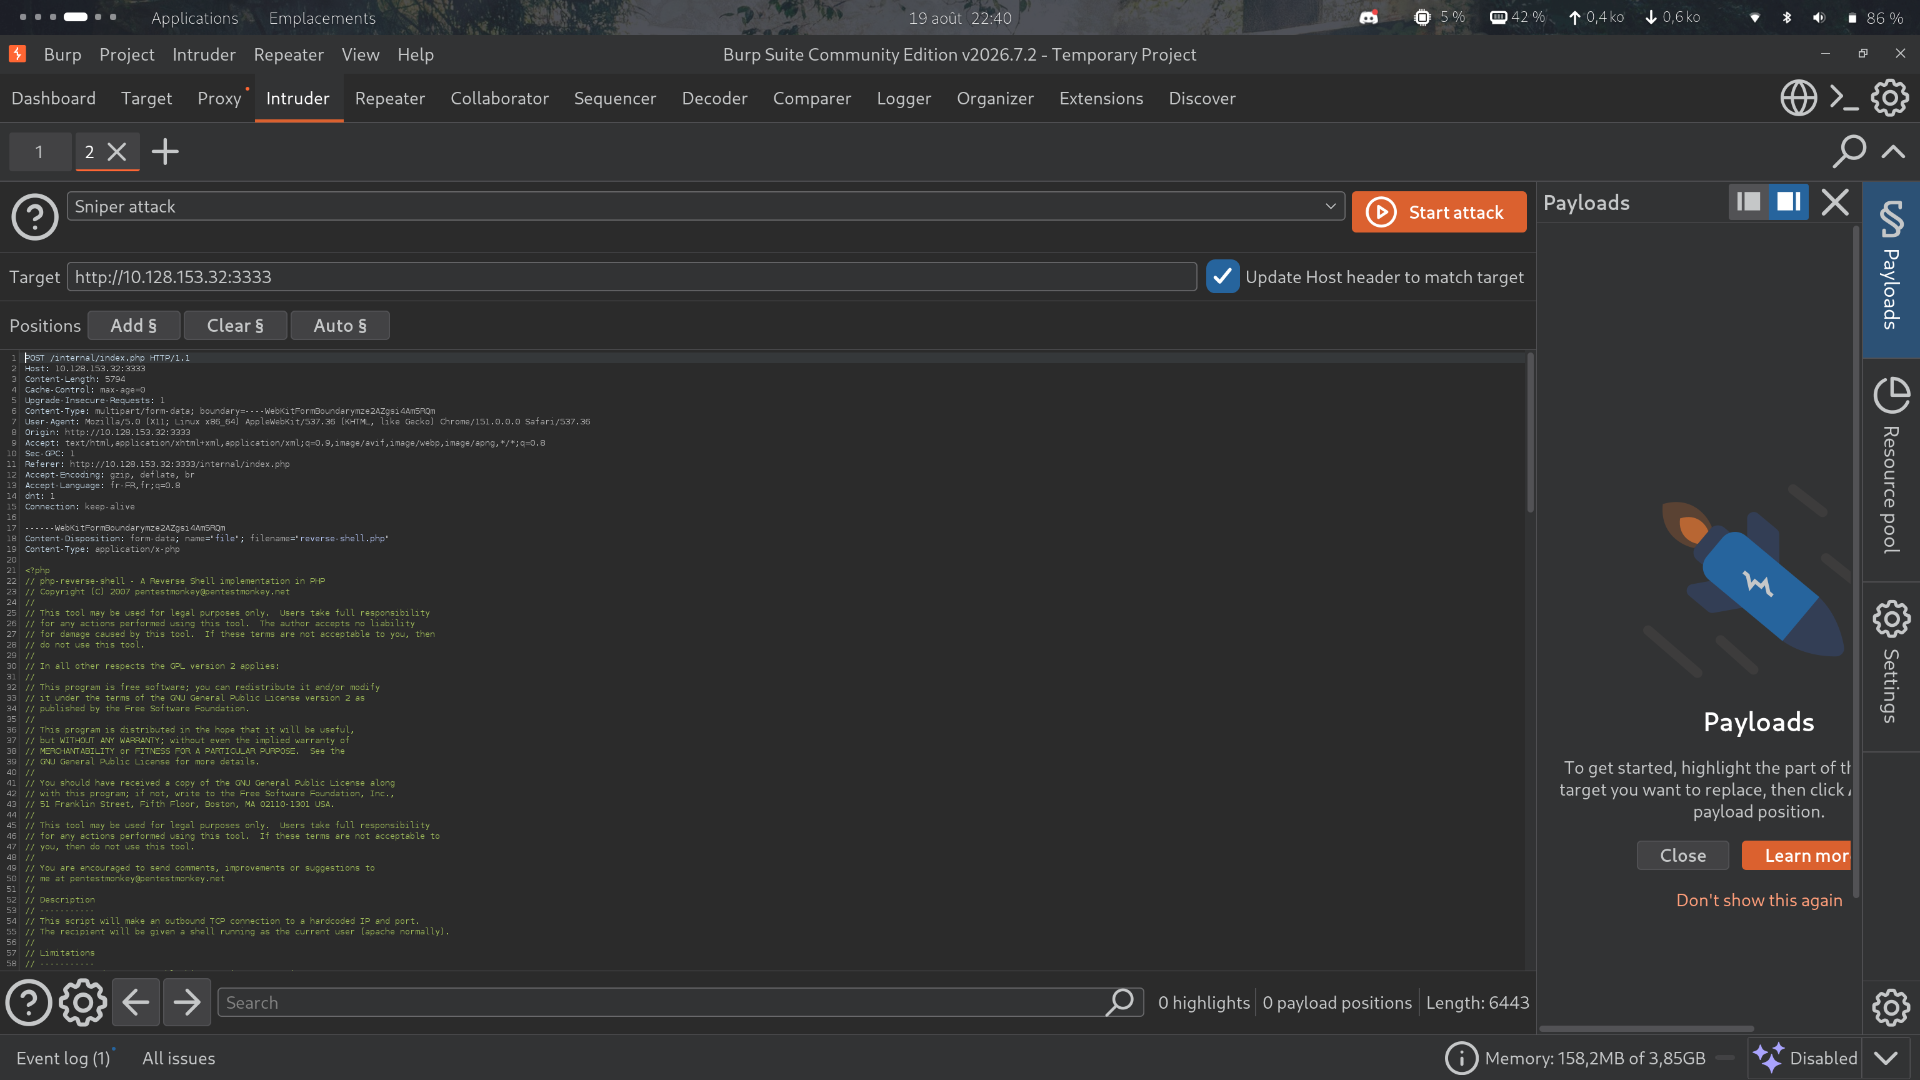The height and width of the screenshot is (1080, 1920).
Task: Open the Event log
Action: click(63, 1058)
